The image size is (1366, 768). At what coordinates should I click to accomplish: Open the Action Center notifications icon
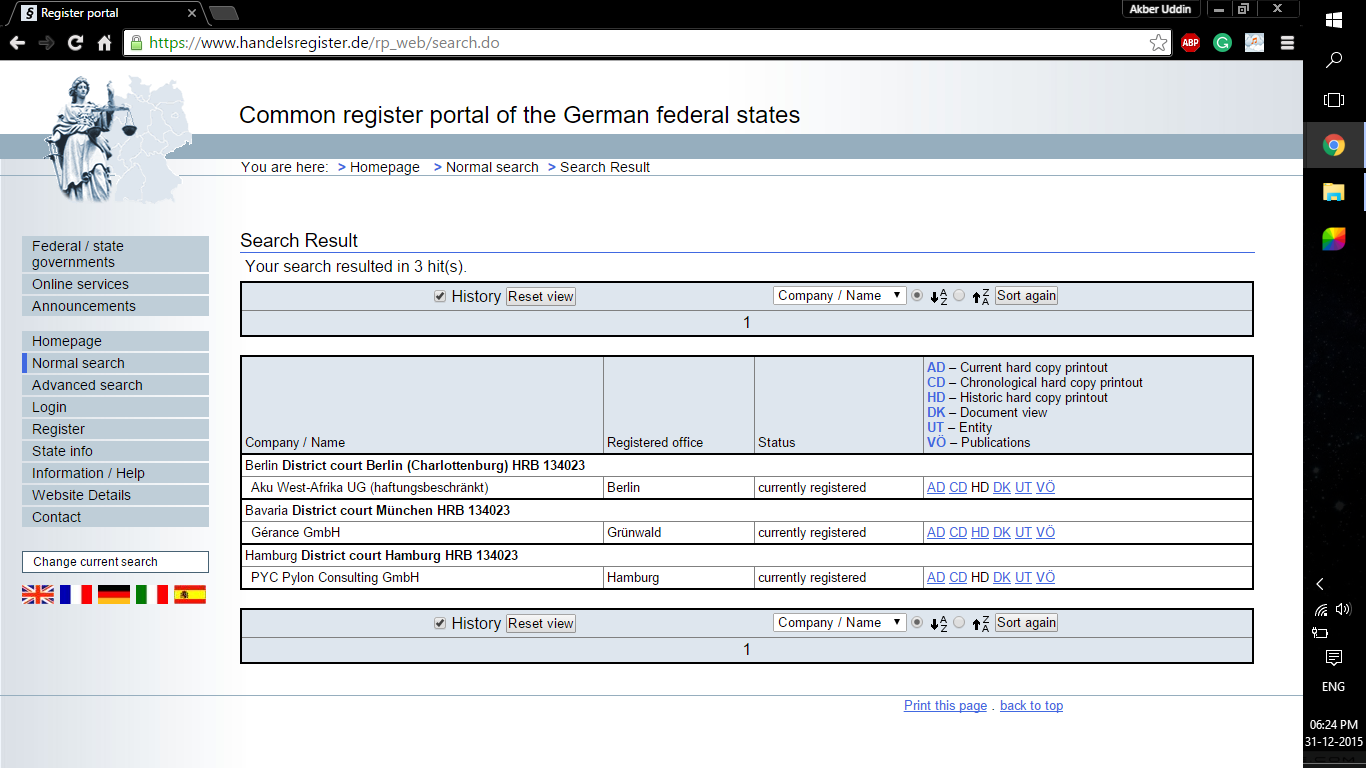click(1334, 657)
